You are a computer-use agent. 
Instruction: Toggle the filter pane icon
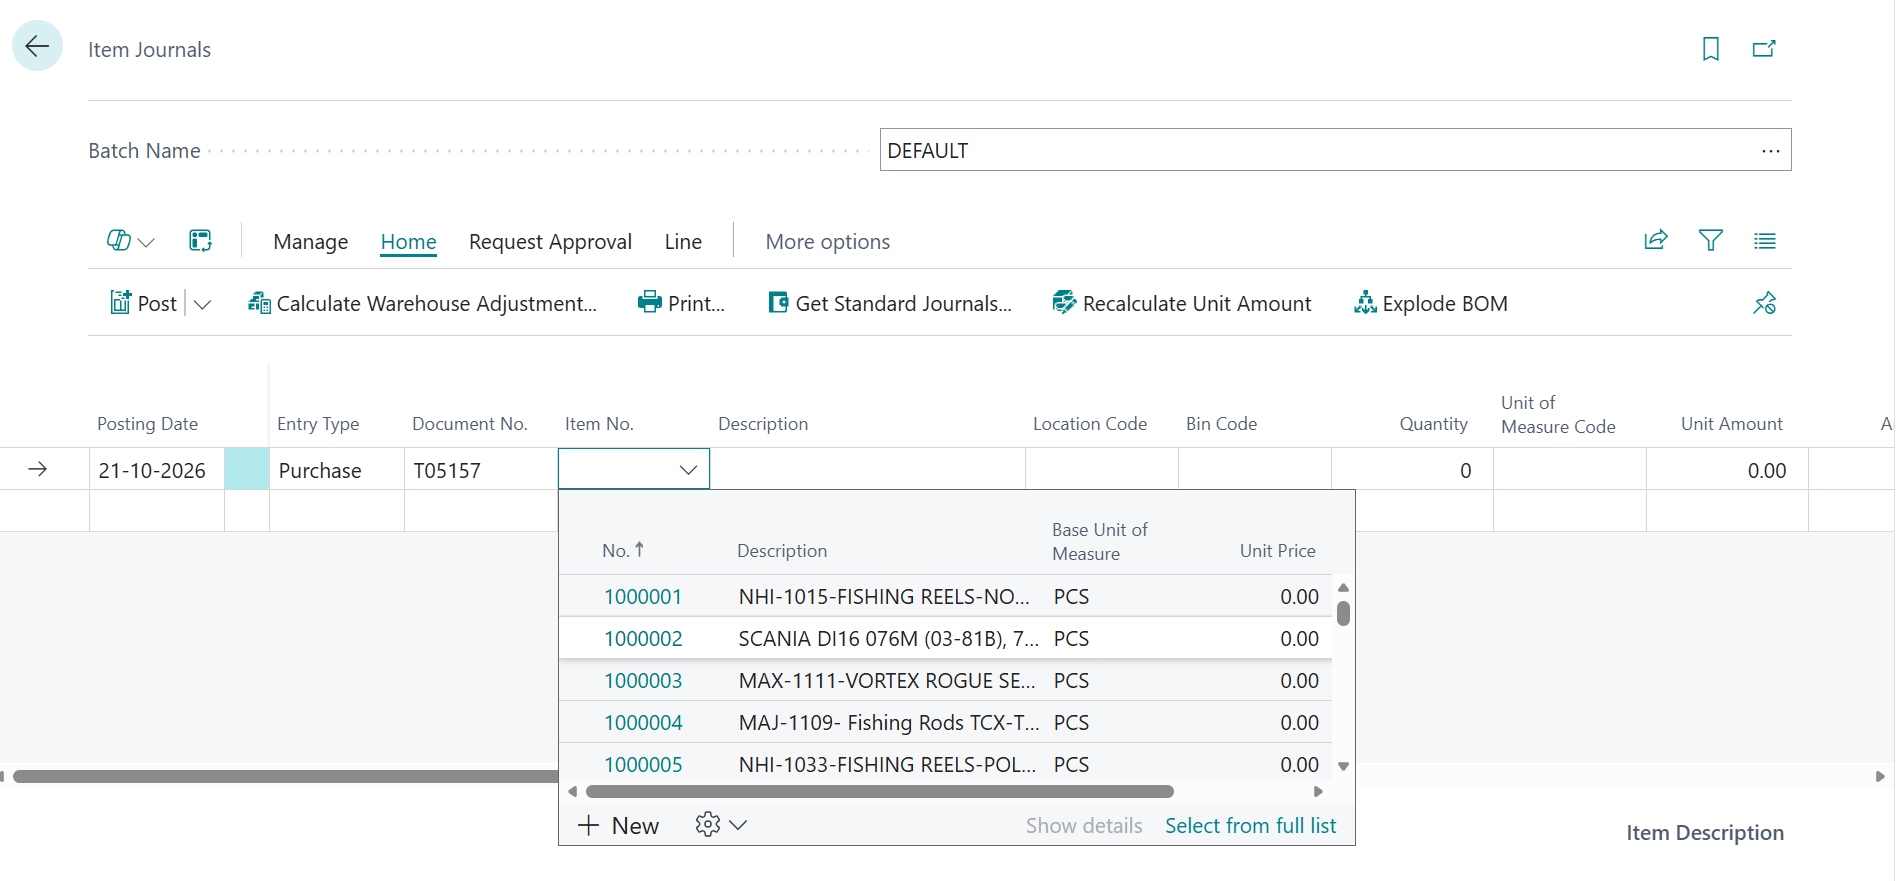pyautogui.click(x=1711, y=240)
